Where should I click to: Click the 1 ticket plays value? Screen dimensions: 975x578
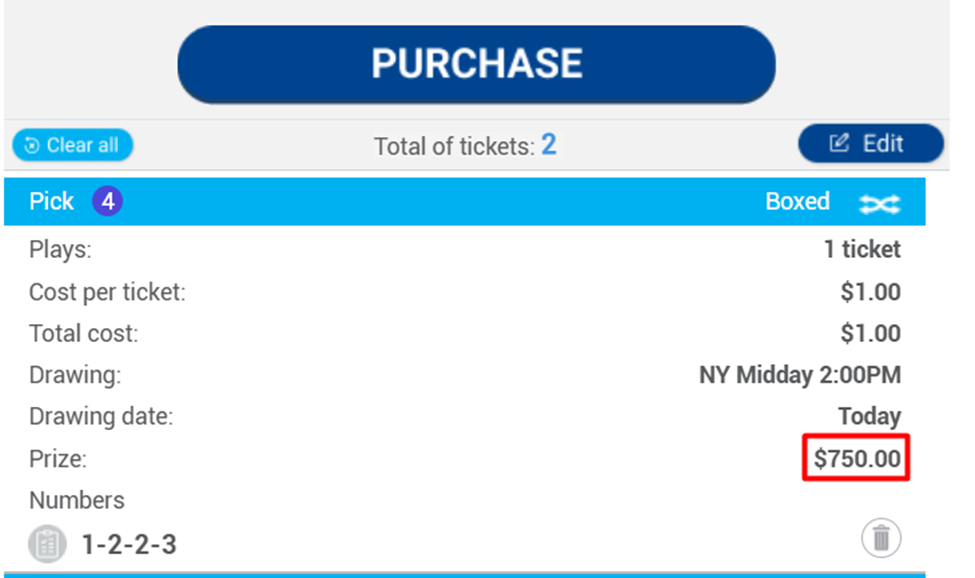point(862,250)
